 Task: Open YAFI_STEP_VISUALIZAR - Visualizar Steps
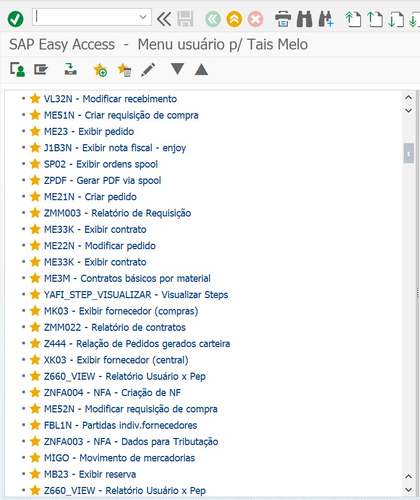click(x=136, y=295)
